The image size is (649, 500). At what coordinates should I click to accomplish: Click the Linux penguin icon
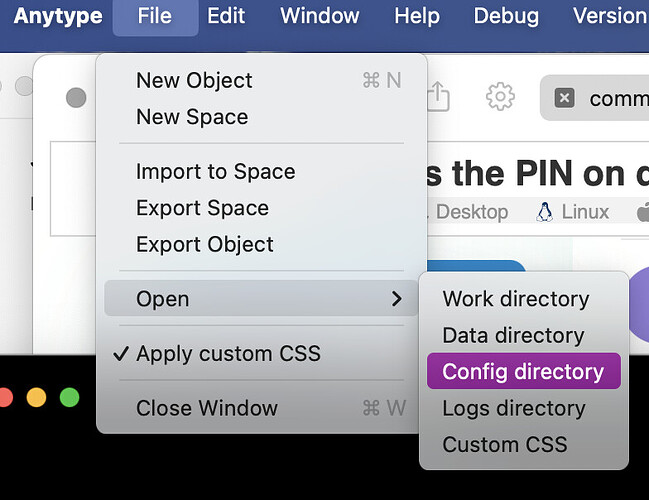pyautogui.click(x=545, y=212)
